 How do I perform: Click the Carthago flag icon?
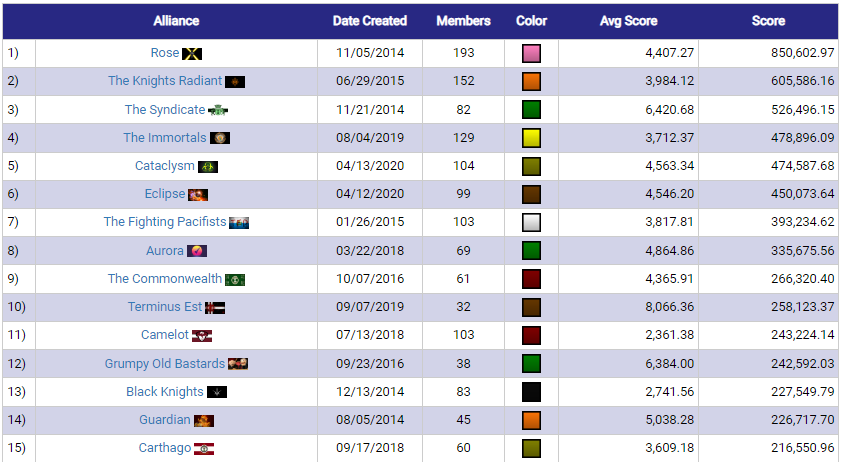(204, 449)
